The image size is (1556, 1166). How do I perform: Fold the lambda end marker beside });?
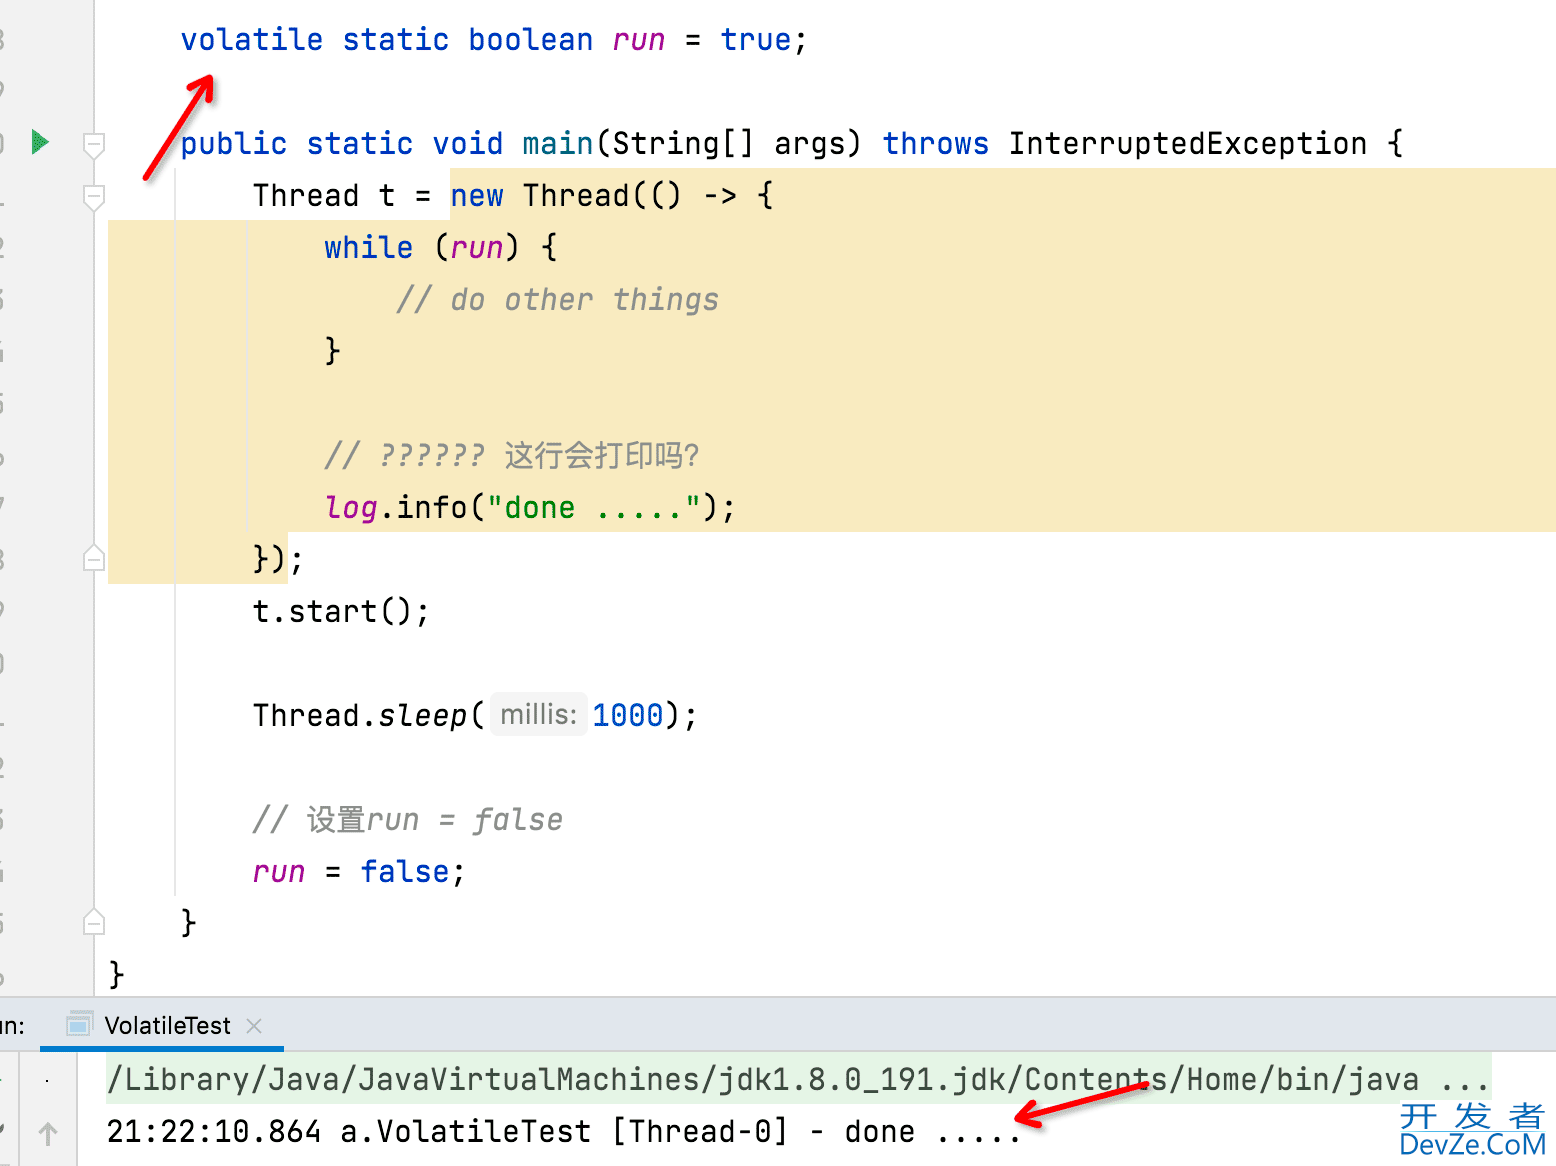tap(94, 558)
